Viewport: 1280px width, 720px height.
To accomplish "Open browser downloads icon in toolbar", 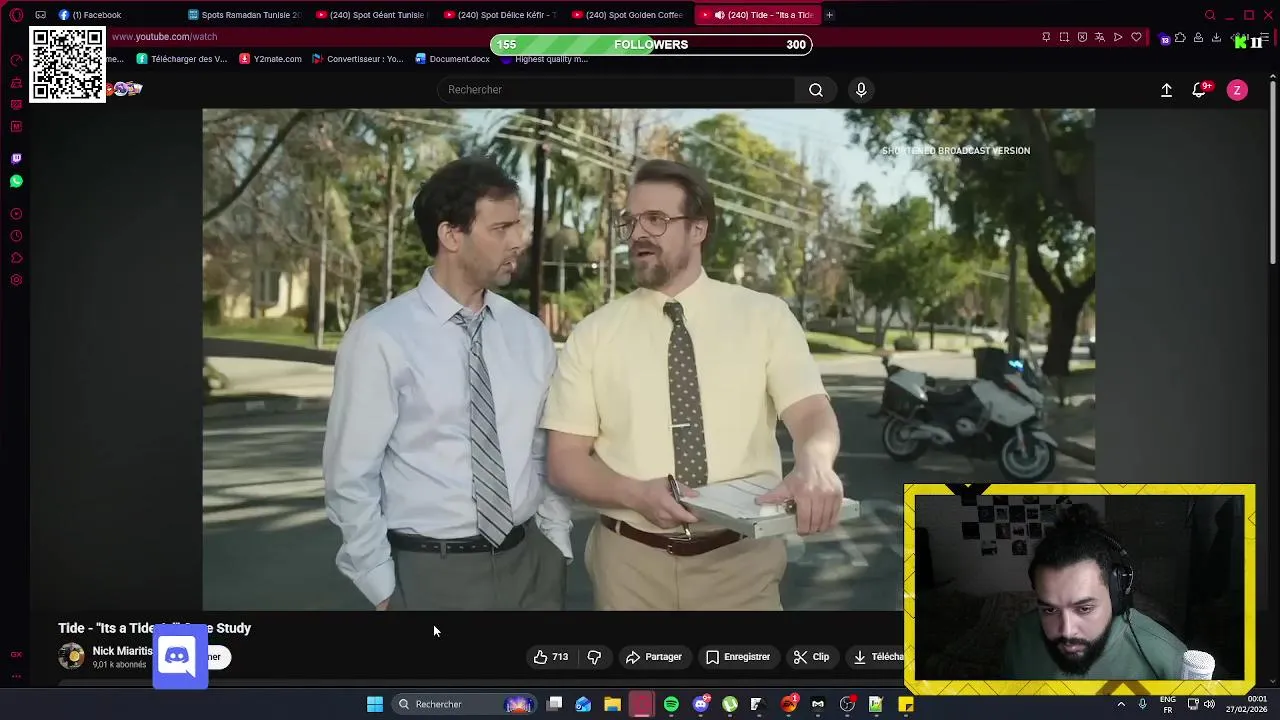I will pos(1216,37).
